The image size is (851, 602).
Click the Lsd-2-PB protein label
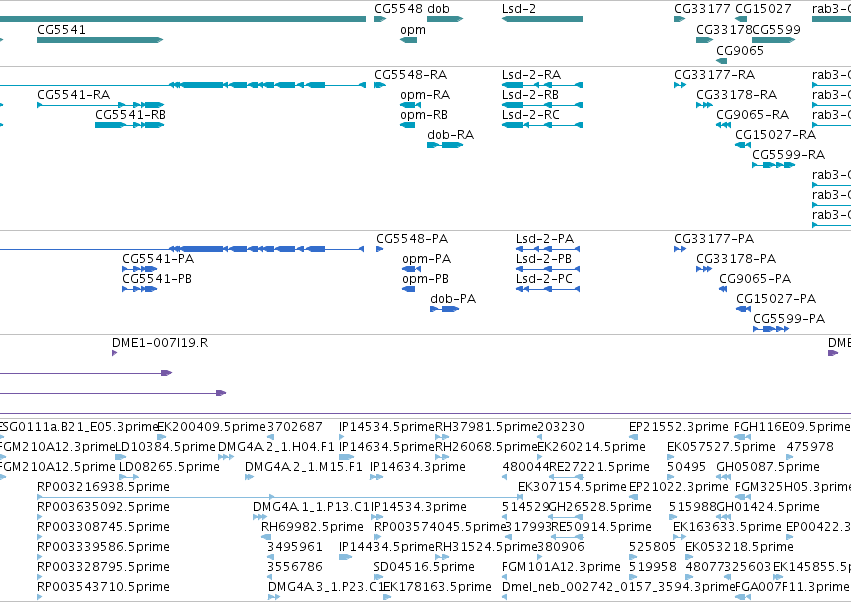point(544,259)
